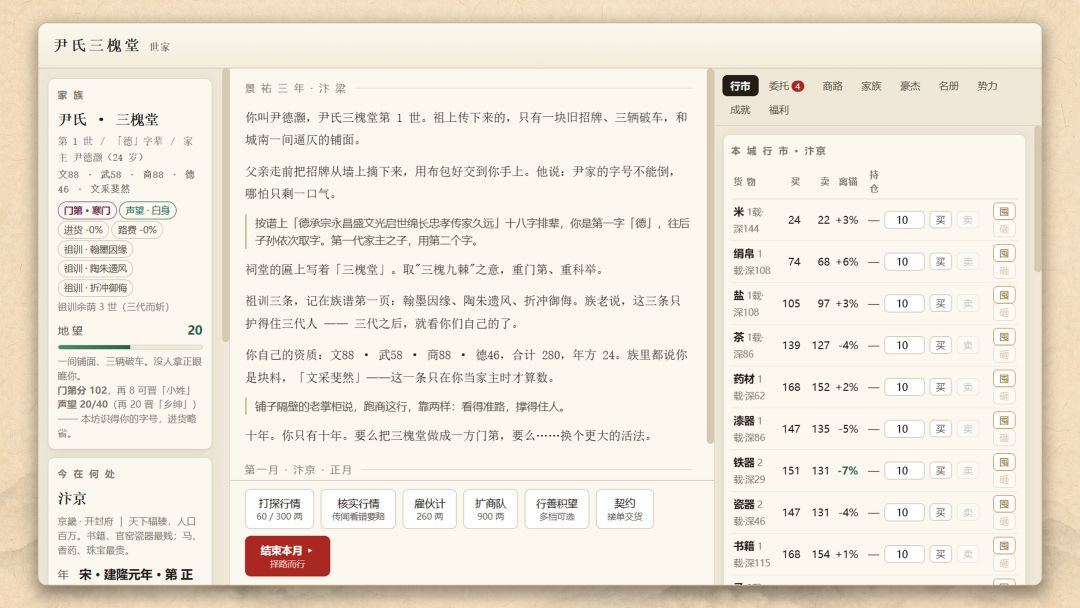
Task: Focus the quantity field in 茶 row
Action: (904, 346)
